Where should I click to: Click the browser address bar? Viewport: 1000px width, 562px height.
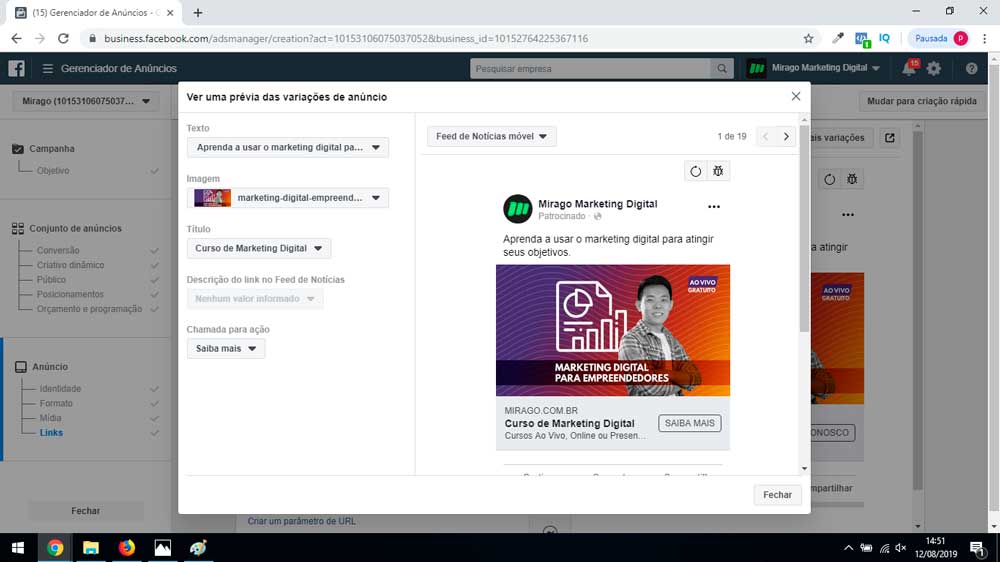pyautogui.click(x=446, y=38)
